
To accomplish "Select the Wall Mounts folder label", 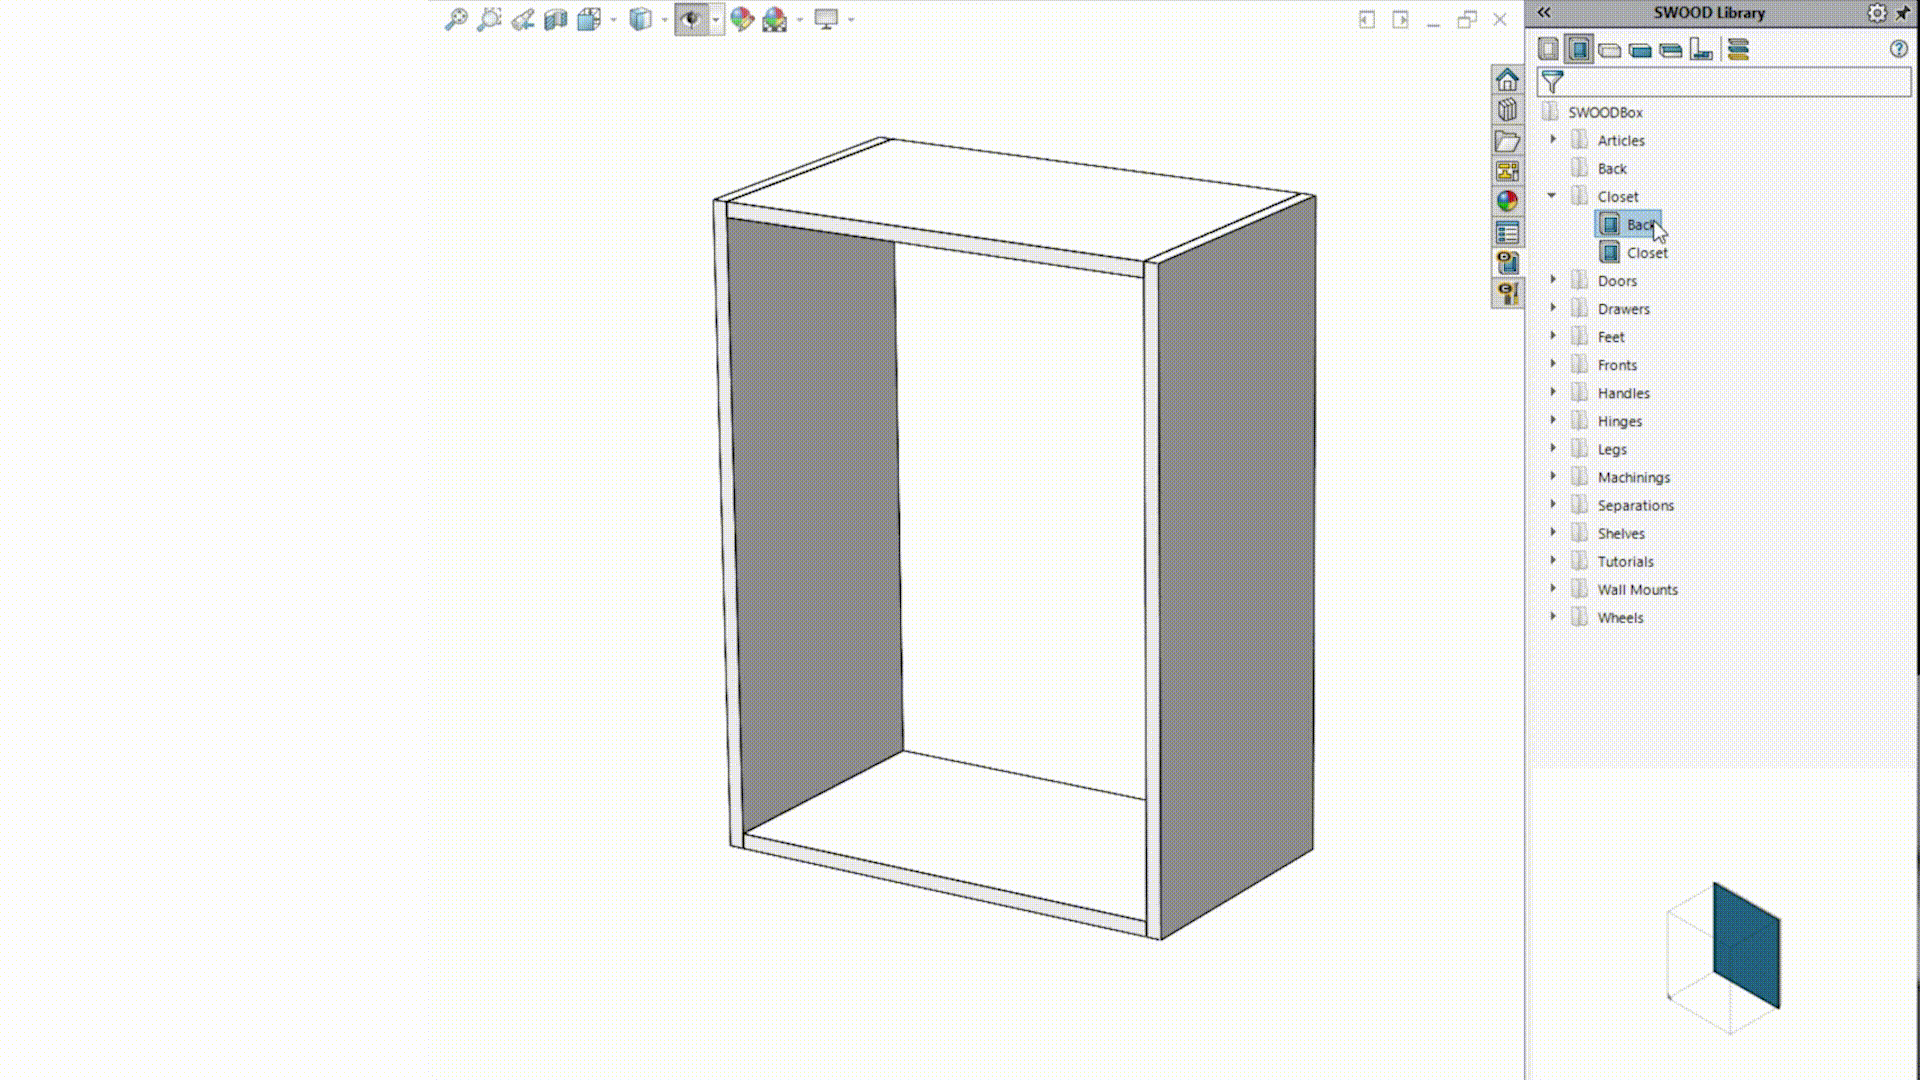I will 1637,589.
